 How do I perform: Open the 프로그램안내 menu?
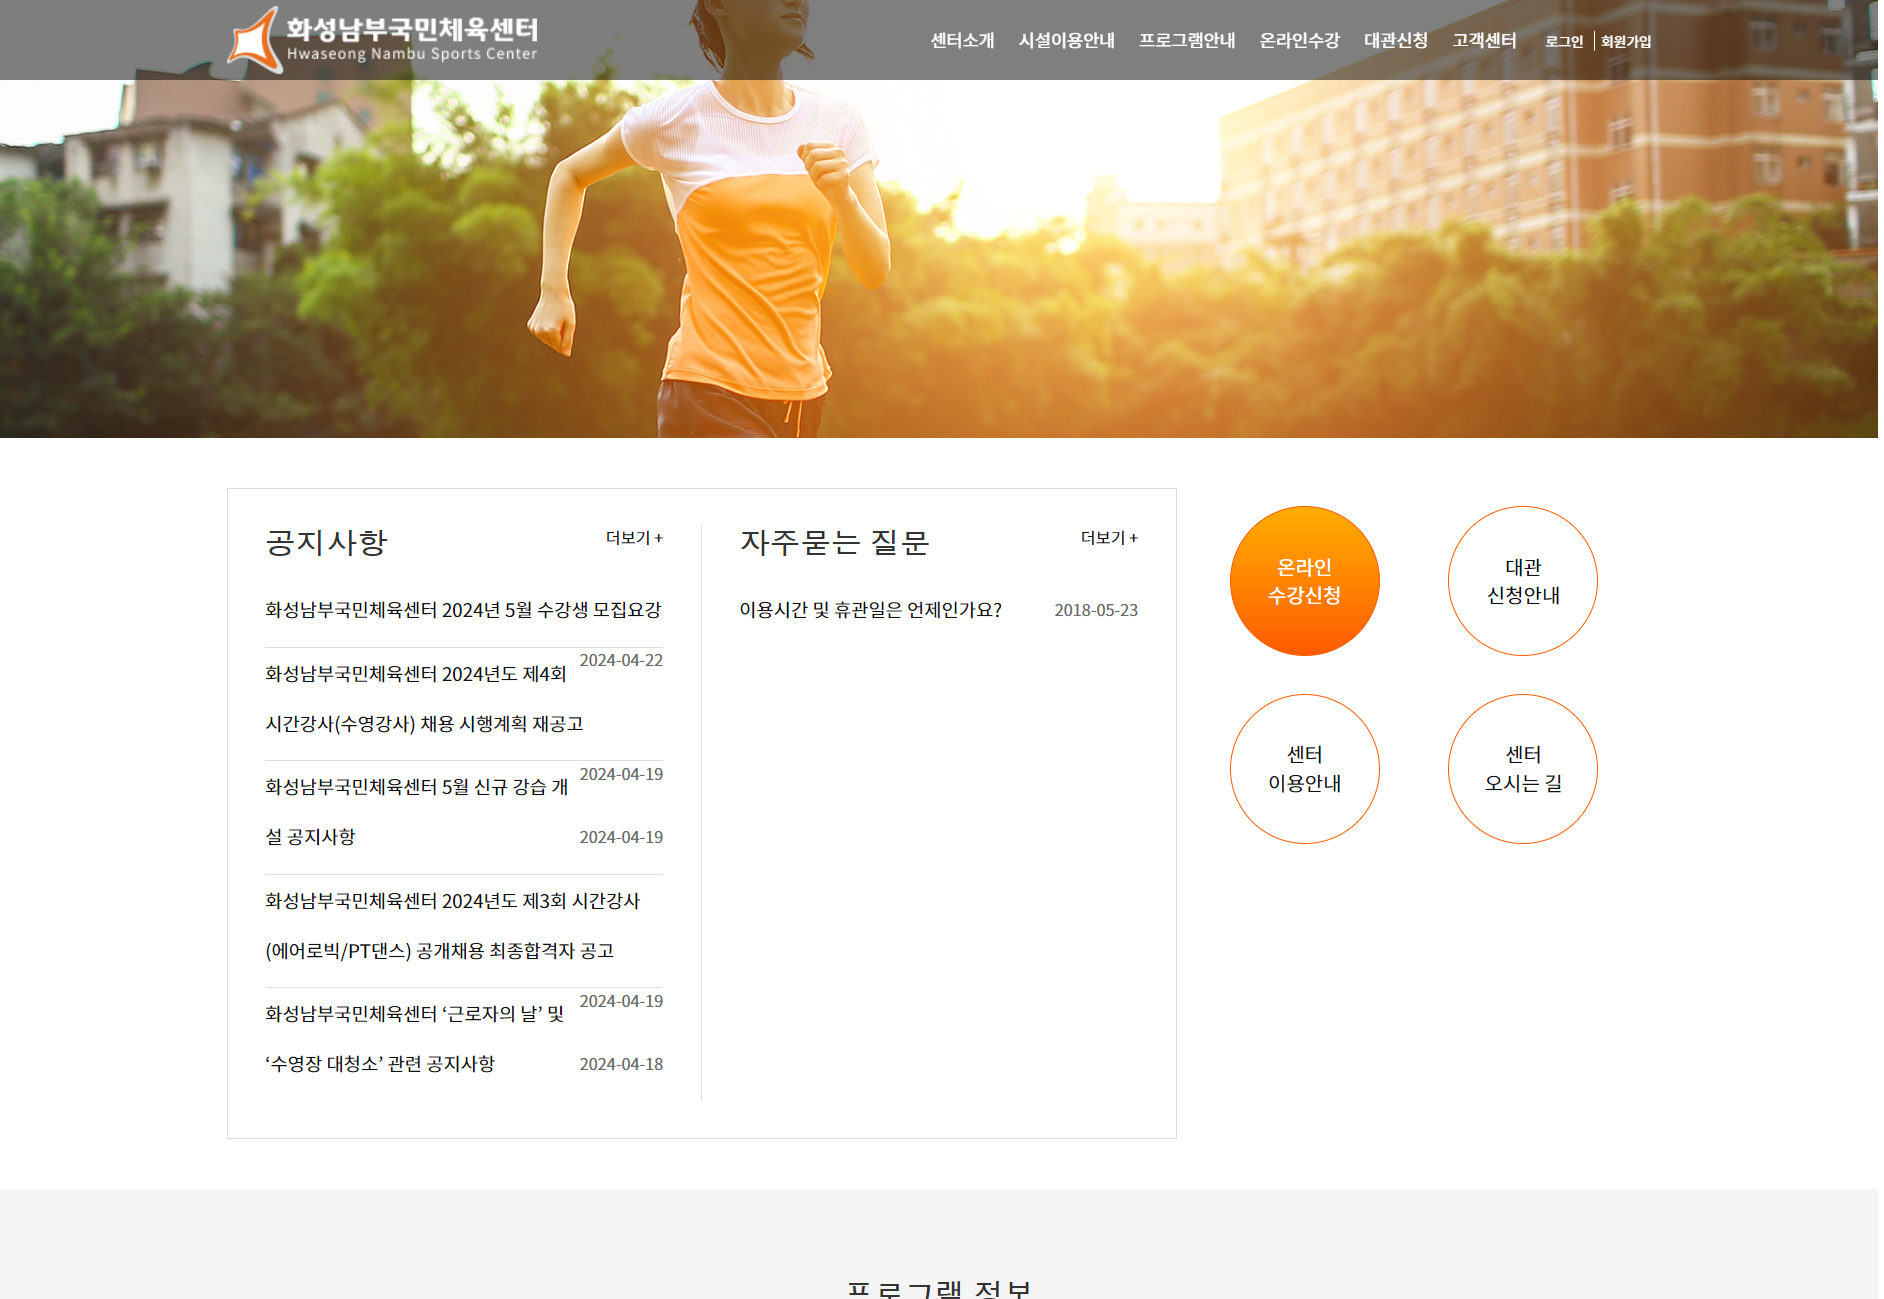point(1187,41)
